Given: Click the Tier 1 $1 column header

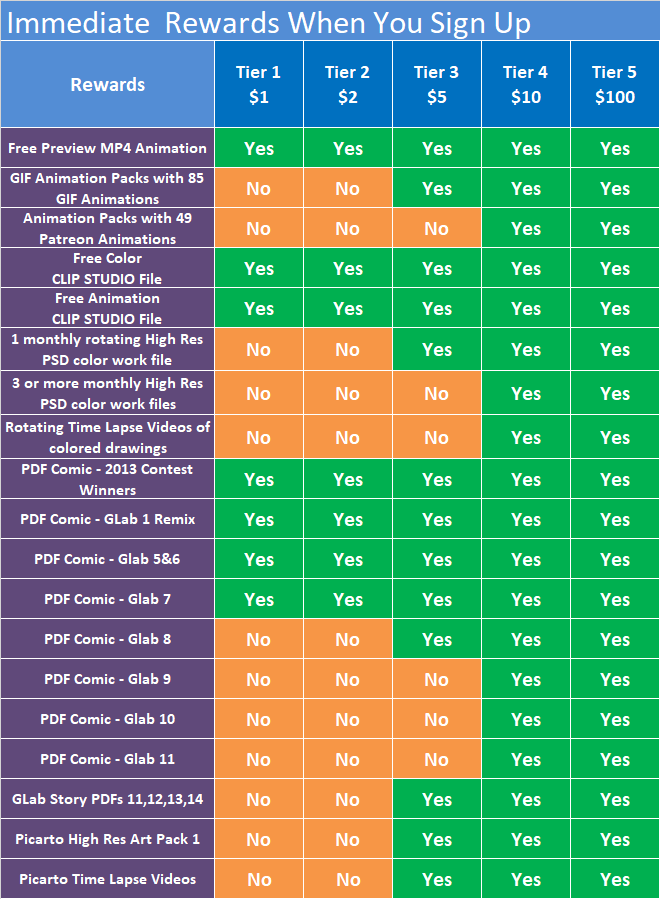Looking at the screenshot, I should [x=258, y=84].
